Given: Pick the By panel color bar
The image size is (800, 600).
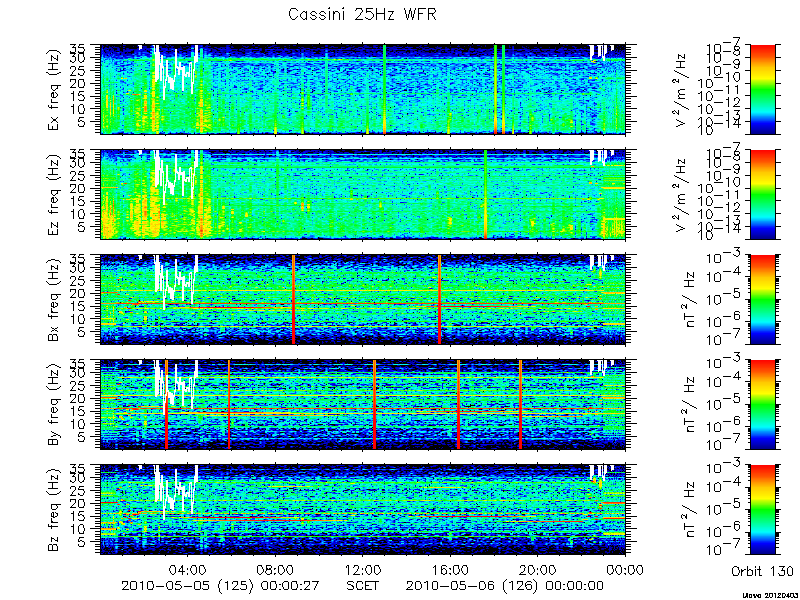Looking at the screenshot, I should pos(762,405).
